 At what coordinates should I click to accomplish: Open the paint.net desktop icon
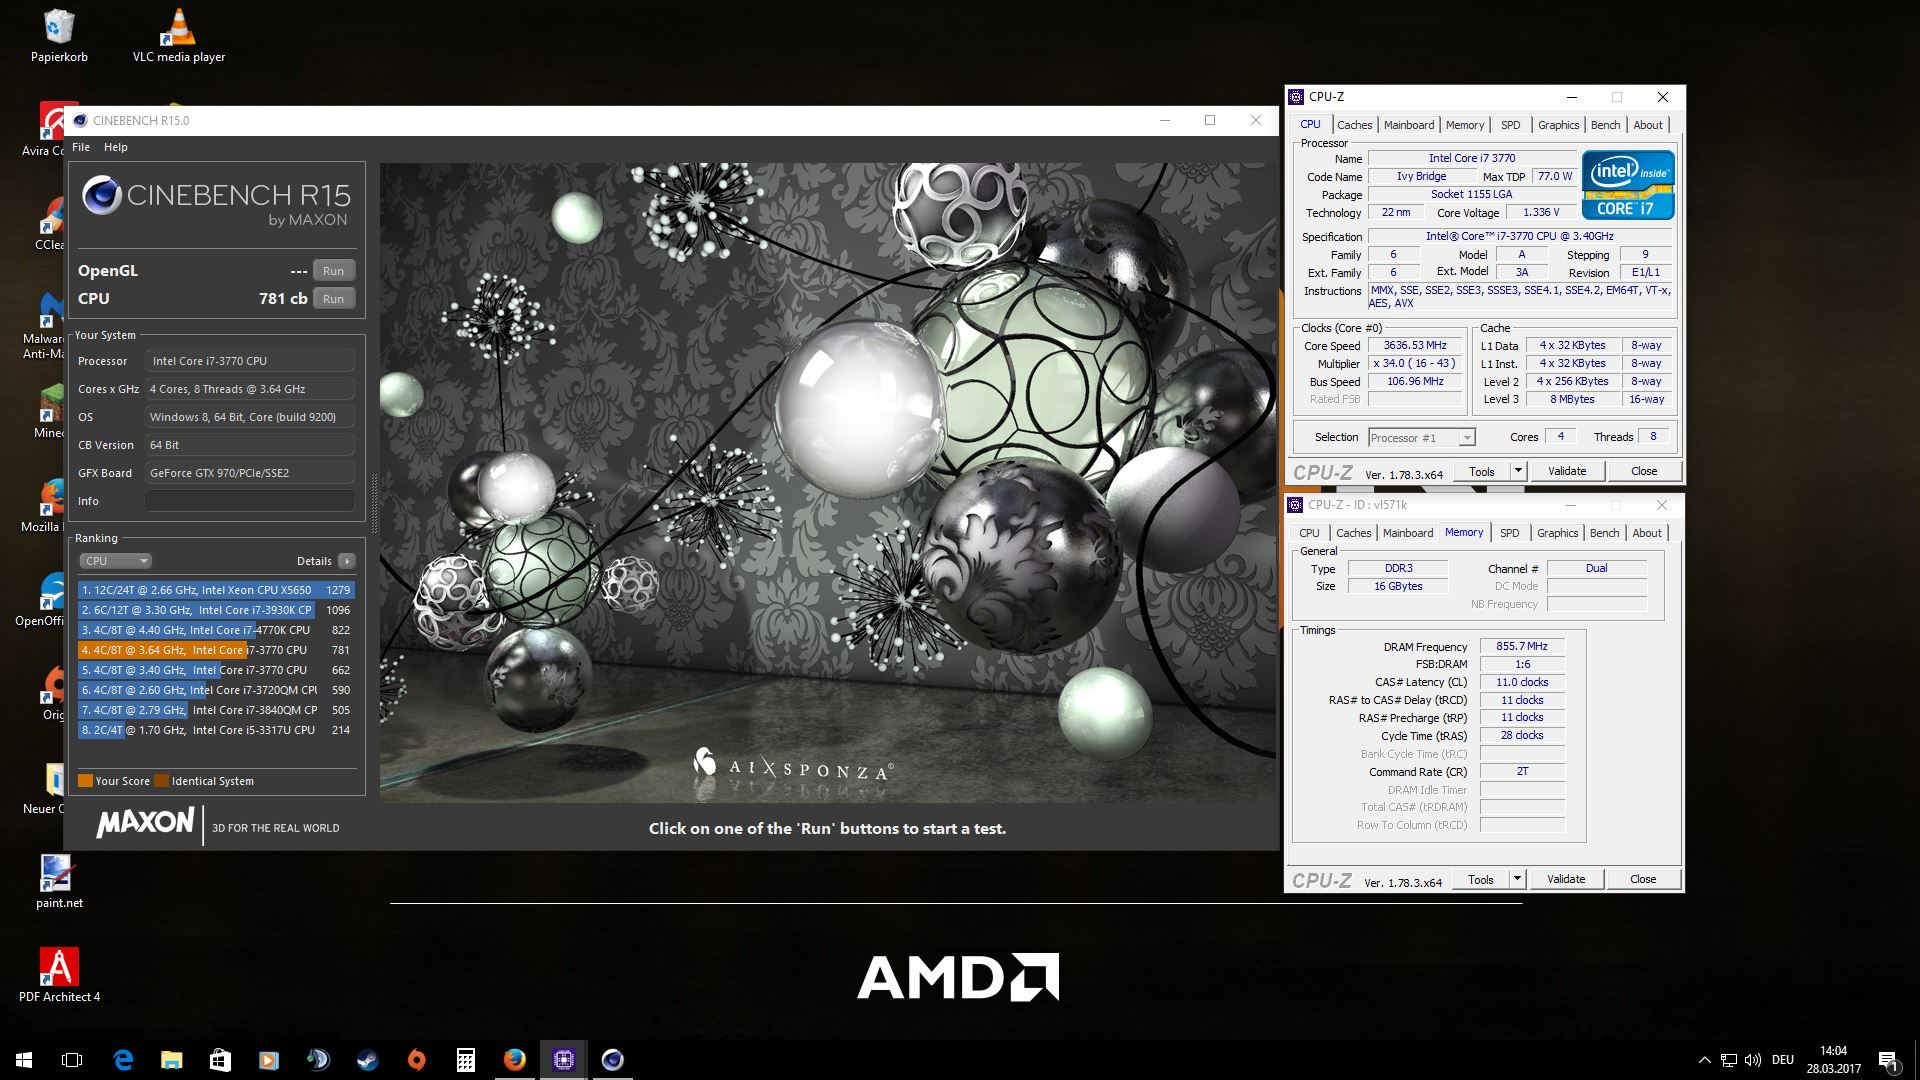pyautogui.click(x=59, y=881)
